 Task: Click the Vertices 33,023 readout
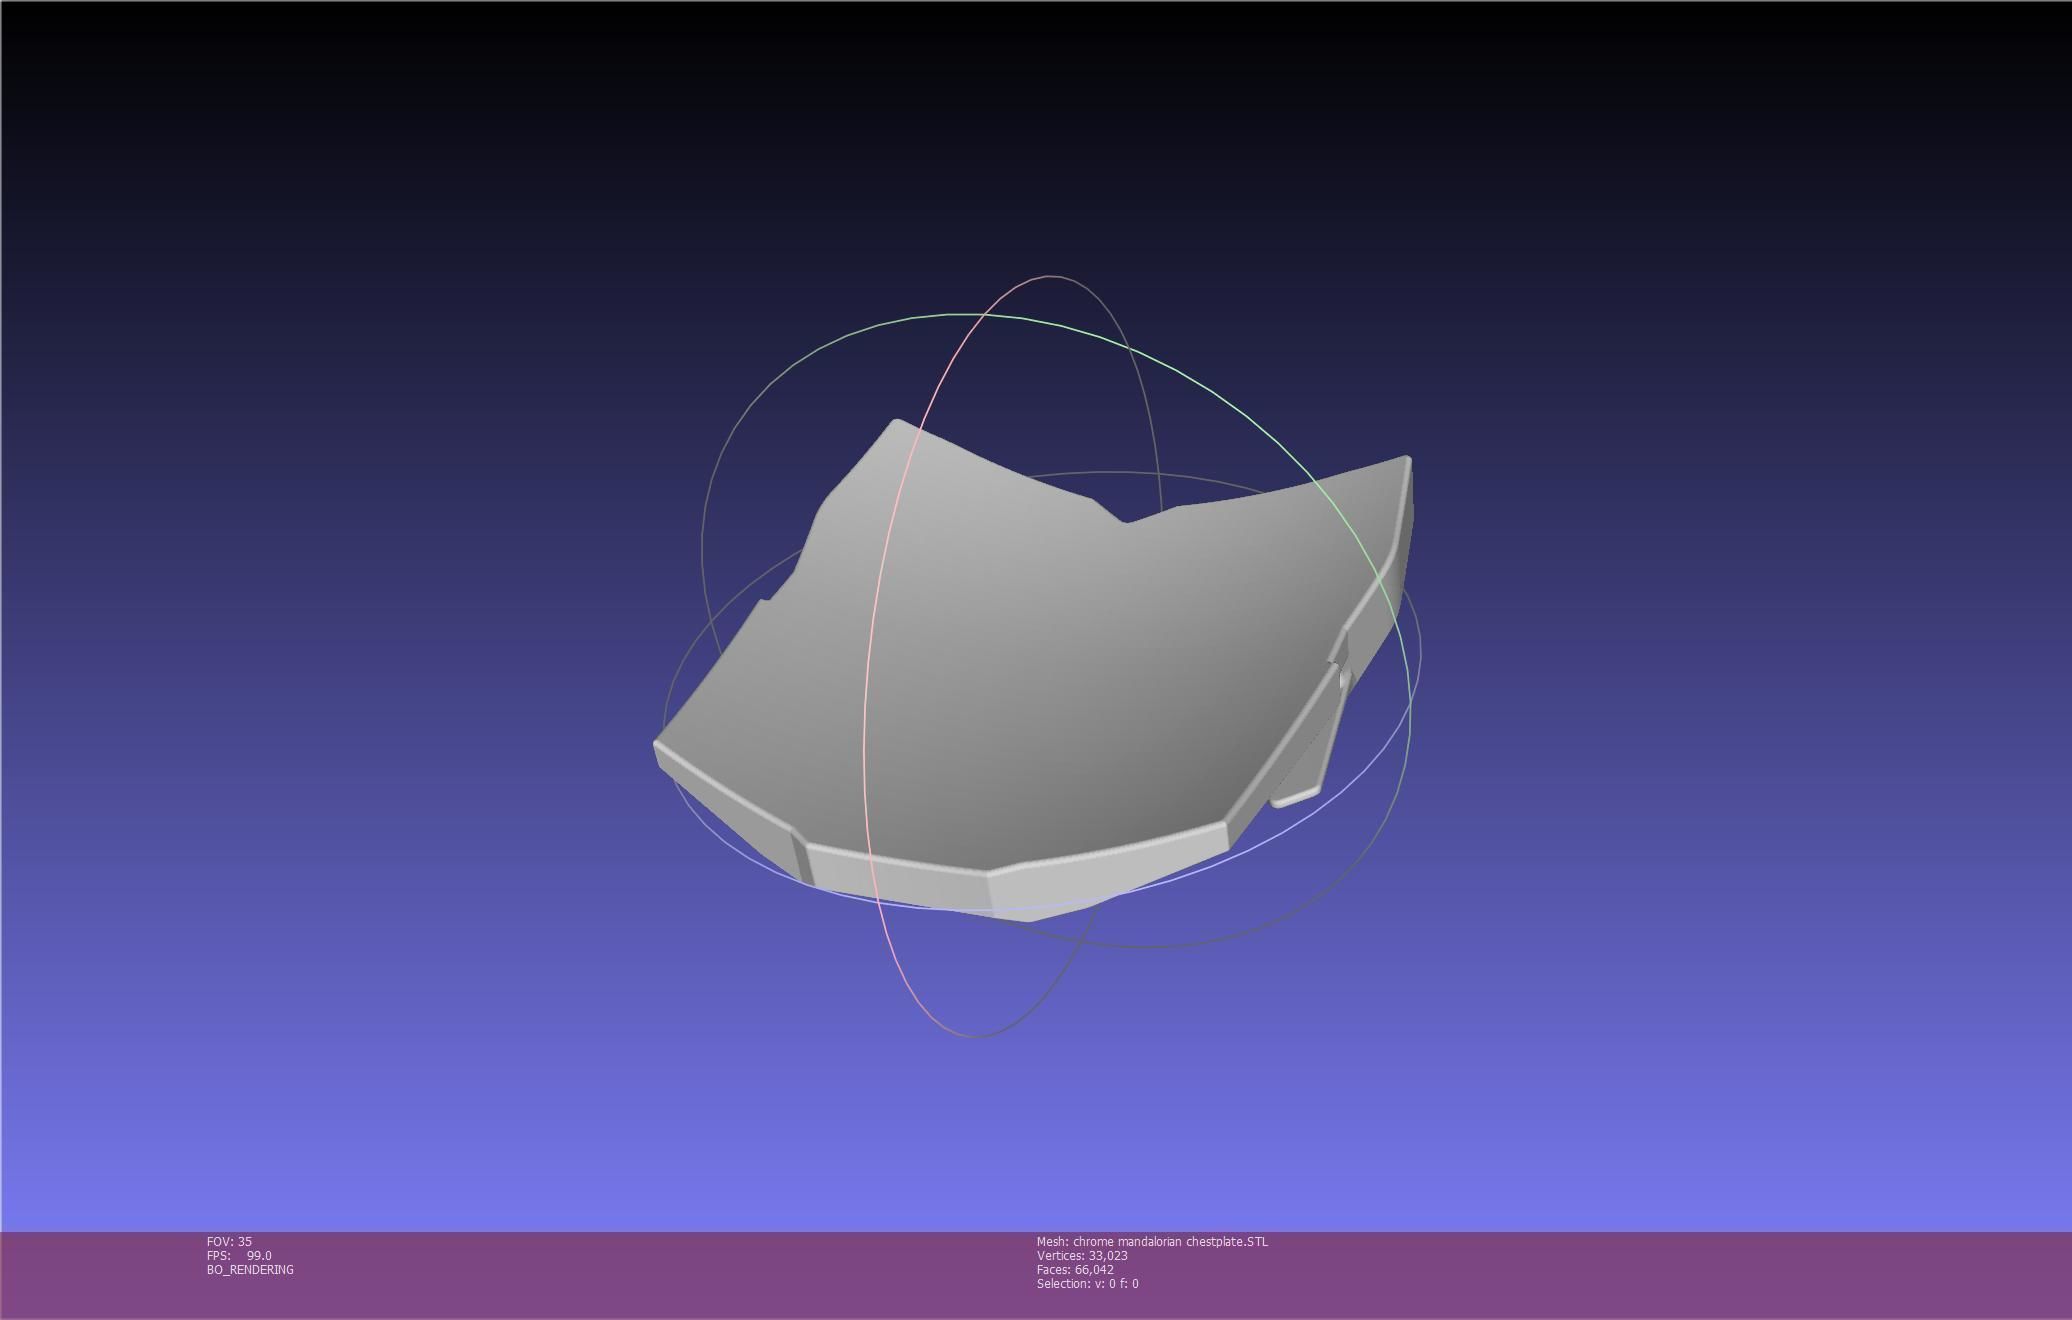coord(1082,1255)
